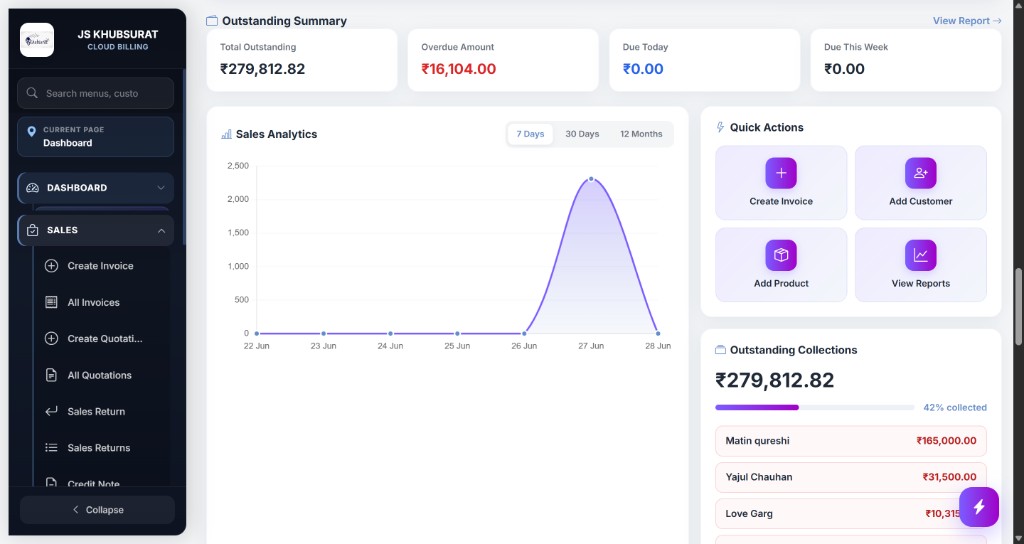This screenshot has height=544, width=1024.
Task: Click the Add Customer quick action label
Action: (921, 201)
